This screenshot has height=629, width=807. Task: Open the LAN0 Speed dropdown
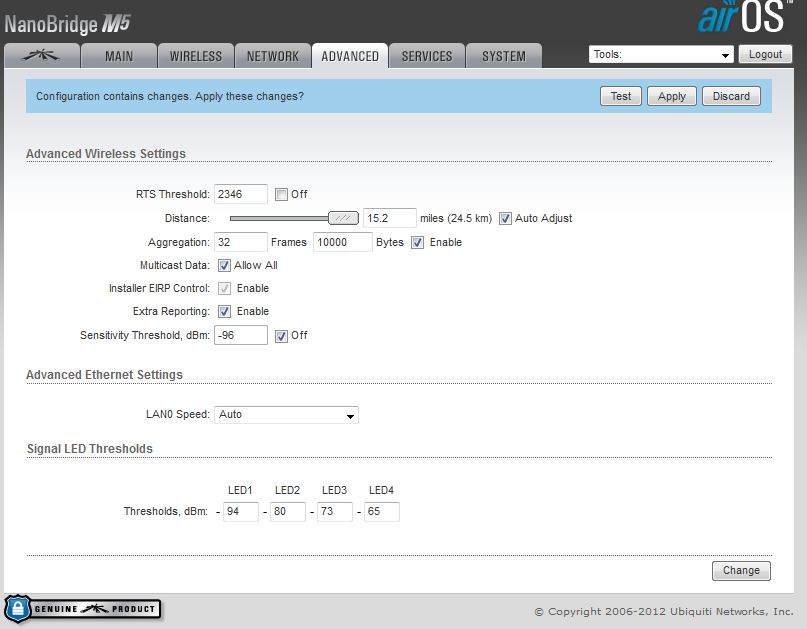286,414
